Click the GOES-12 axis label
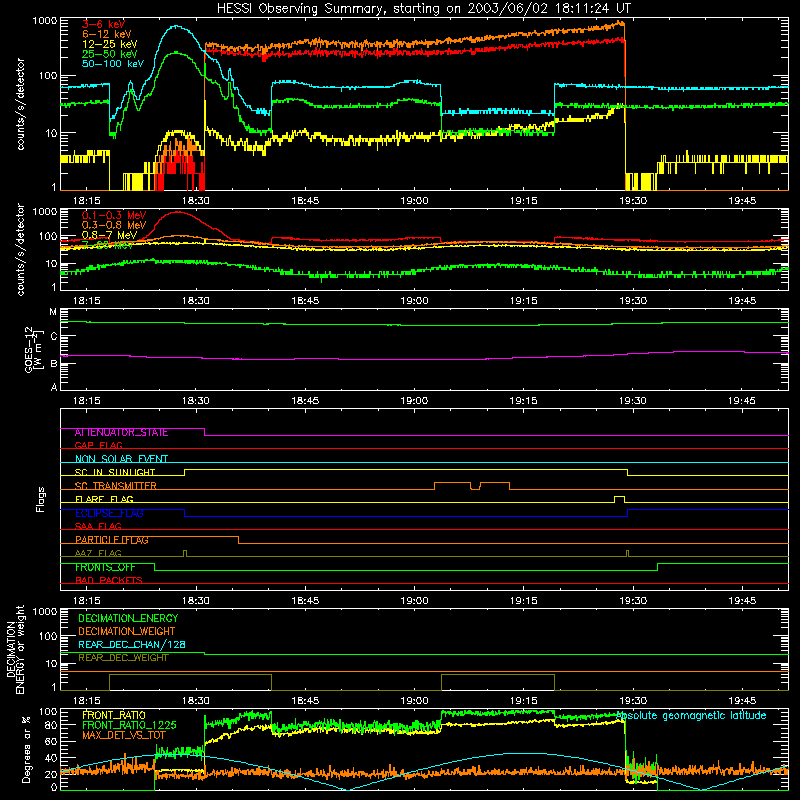 (34, 350)
